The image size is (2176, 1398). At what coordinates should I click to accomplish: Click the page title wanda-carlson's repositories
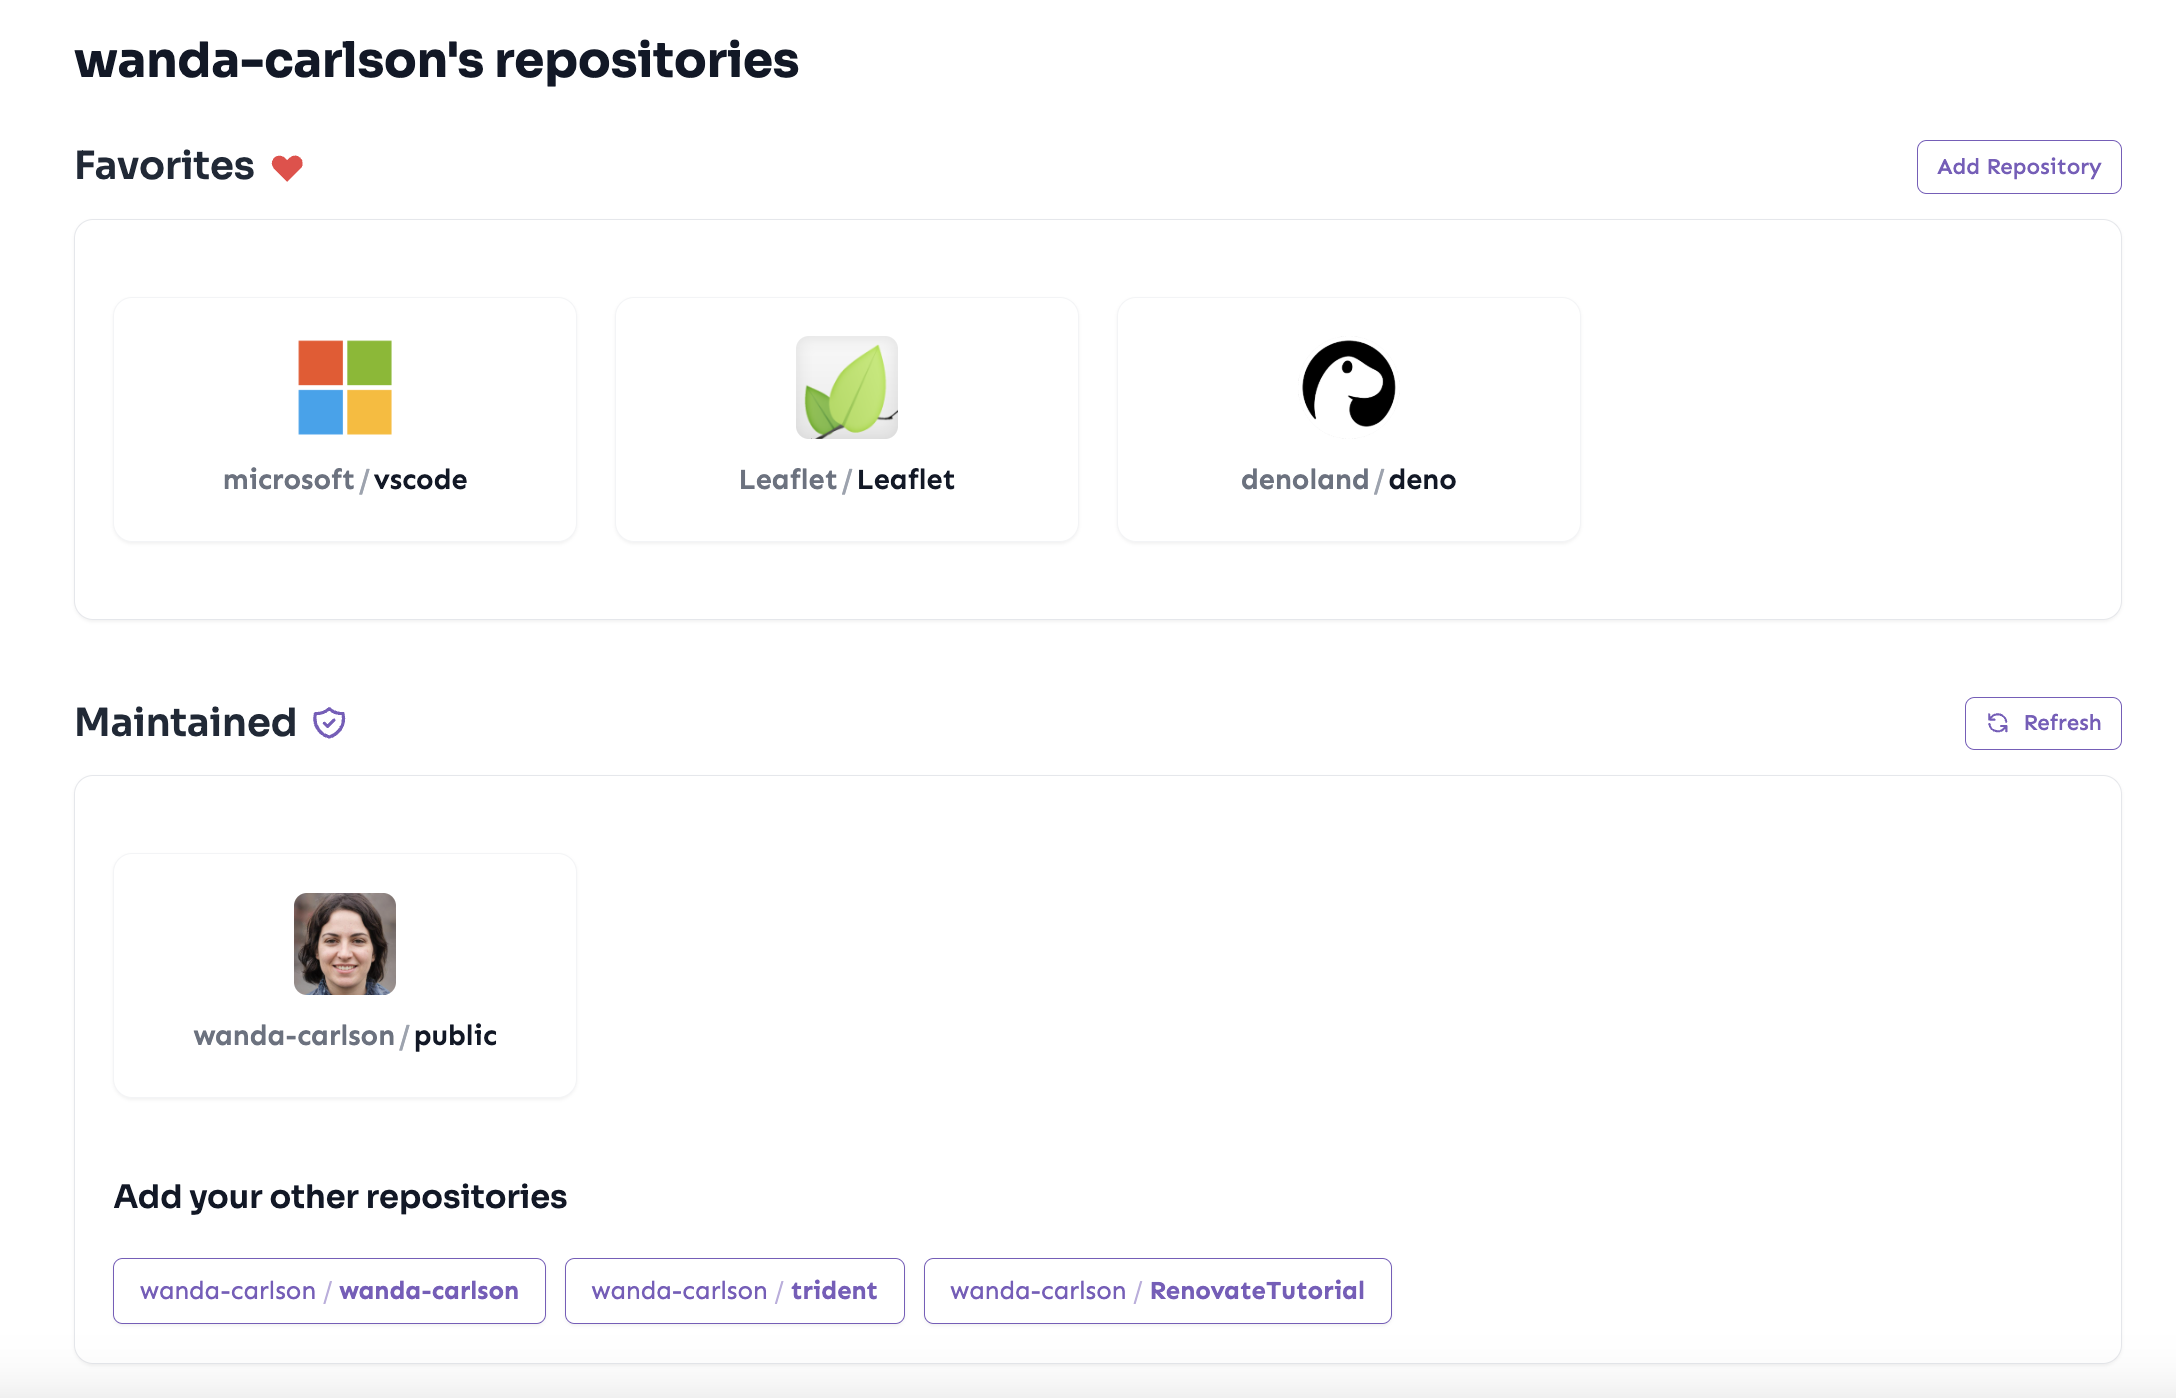tap(437, 60)
